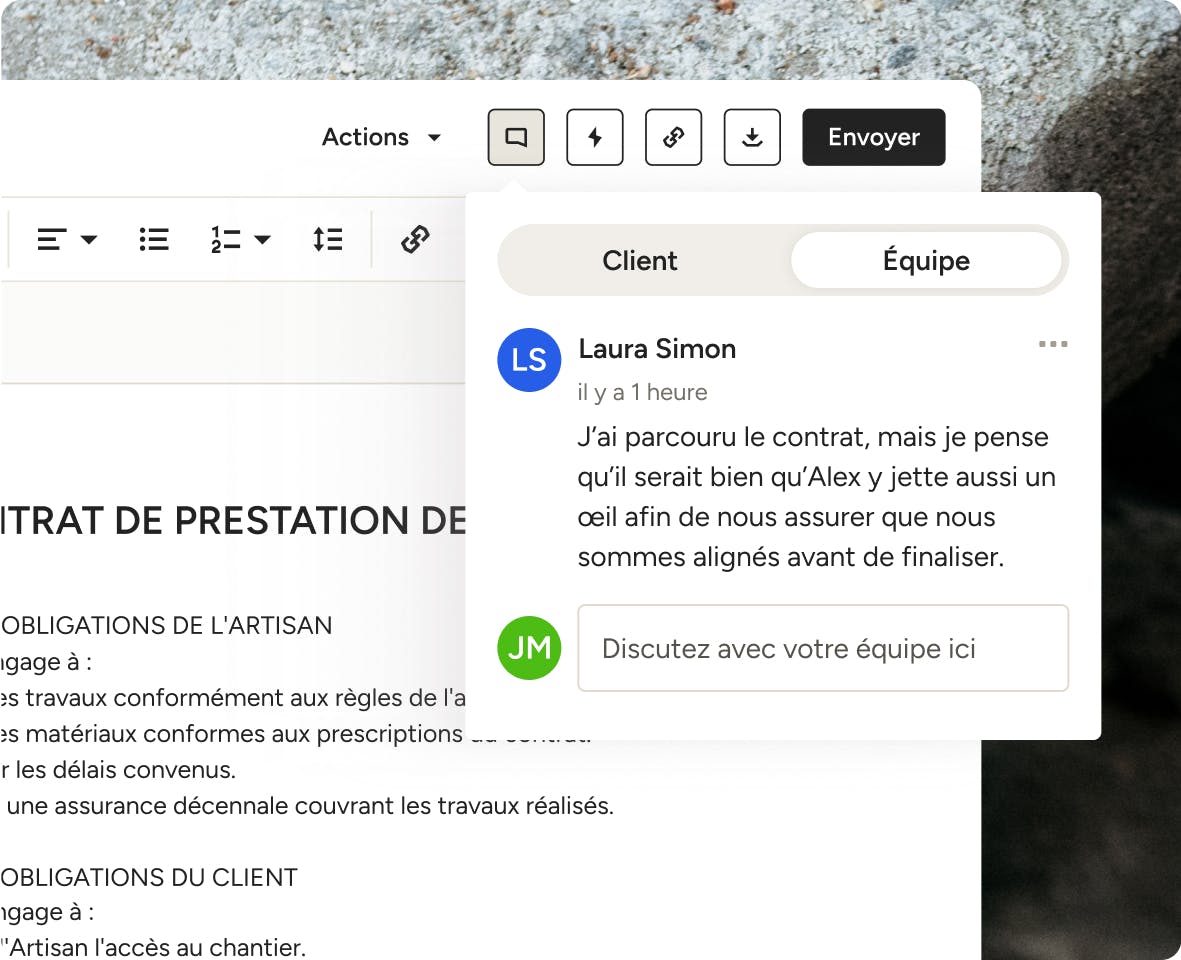
Task: Click the download icon button
Action: [752, 137]
